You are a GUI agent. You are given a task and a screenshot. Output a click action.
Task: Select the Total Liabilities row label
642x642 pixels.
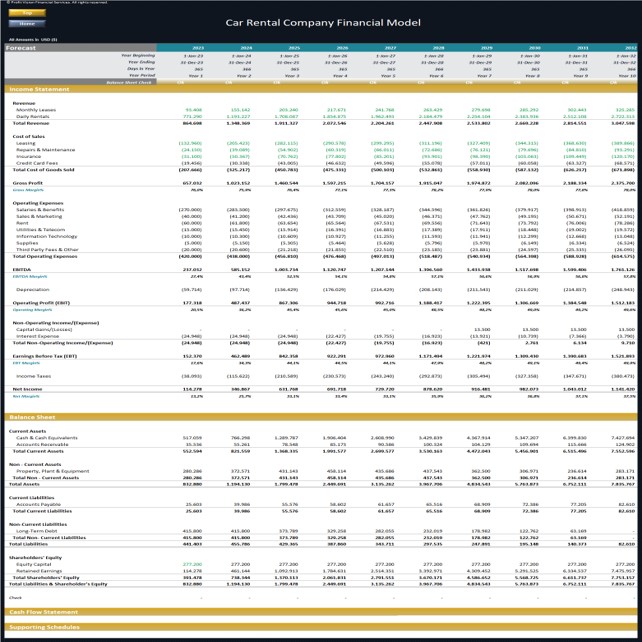[28, 544]
